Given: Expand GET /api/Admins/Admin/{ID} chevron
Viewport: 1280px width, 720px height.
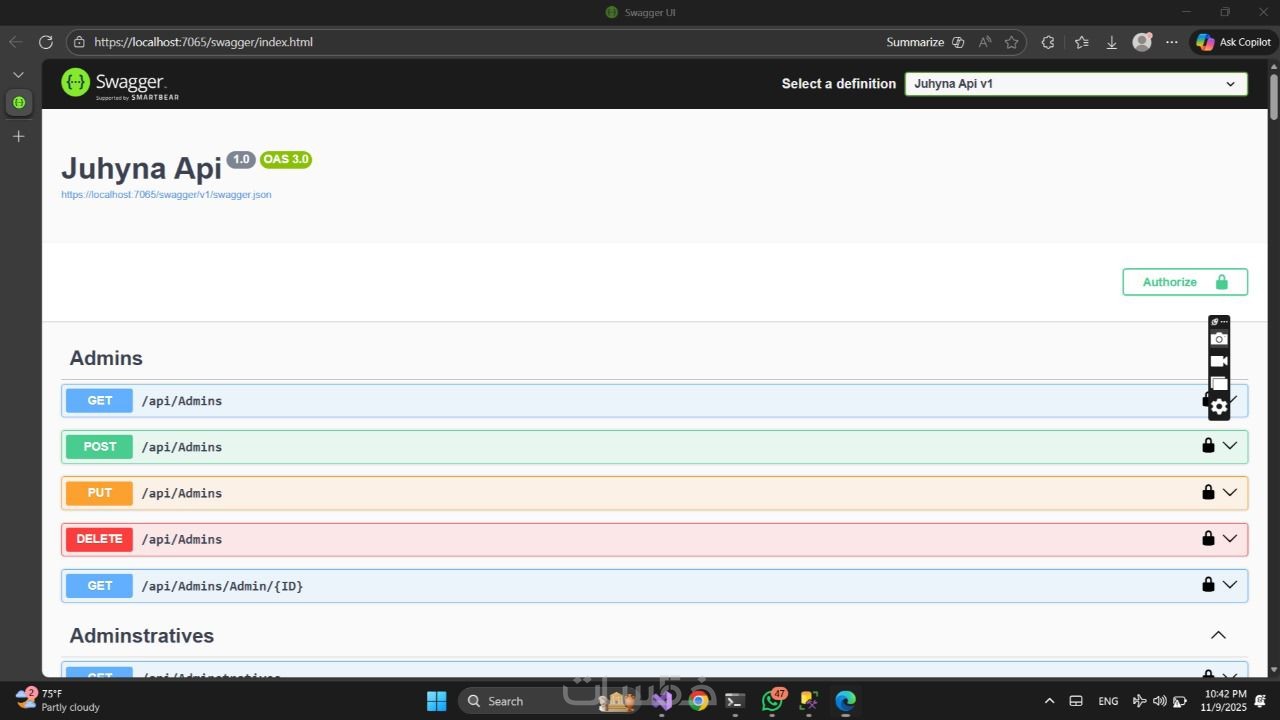Looking at the screenshot, I should click(x=1230, y=584).
